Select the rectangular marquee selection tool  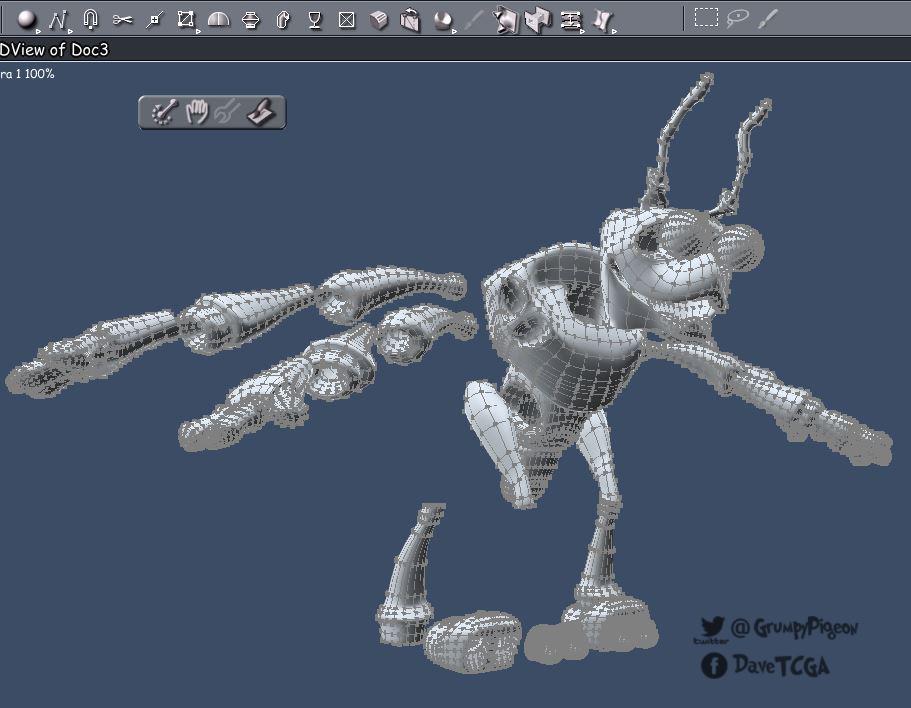[706, 17]
